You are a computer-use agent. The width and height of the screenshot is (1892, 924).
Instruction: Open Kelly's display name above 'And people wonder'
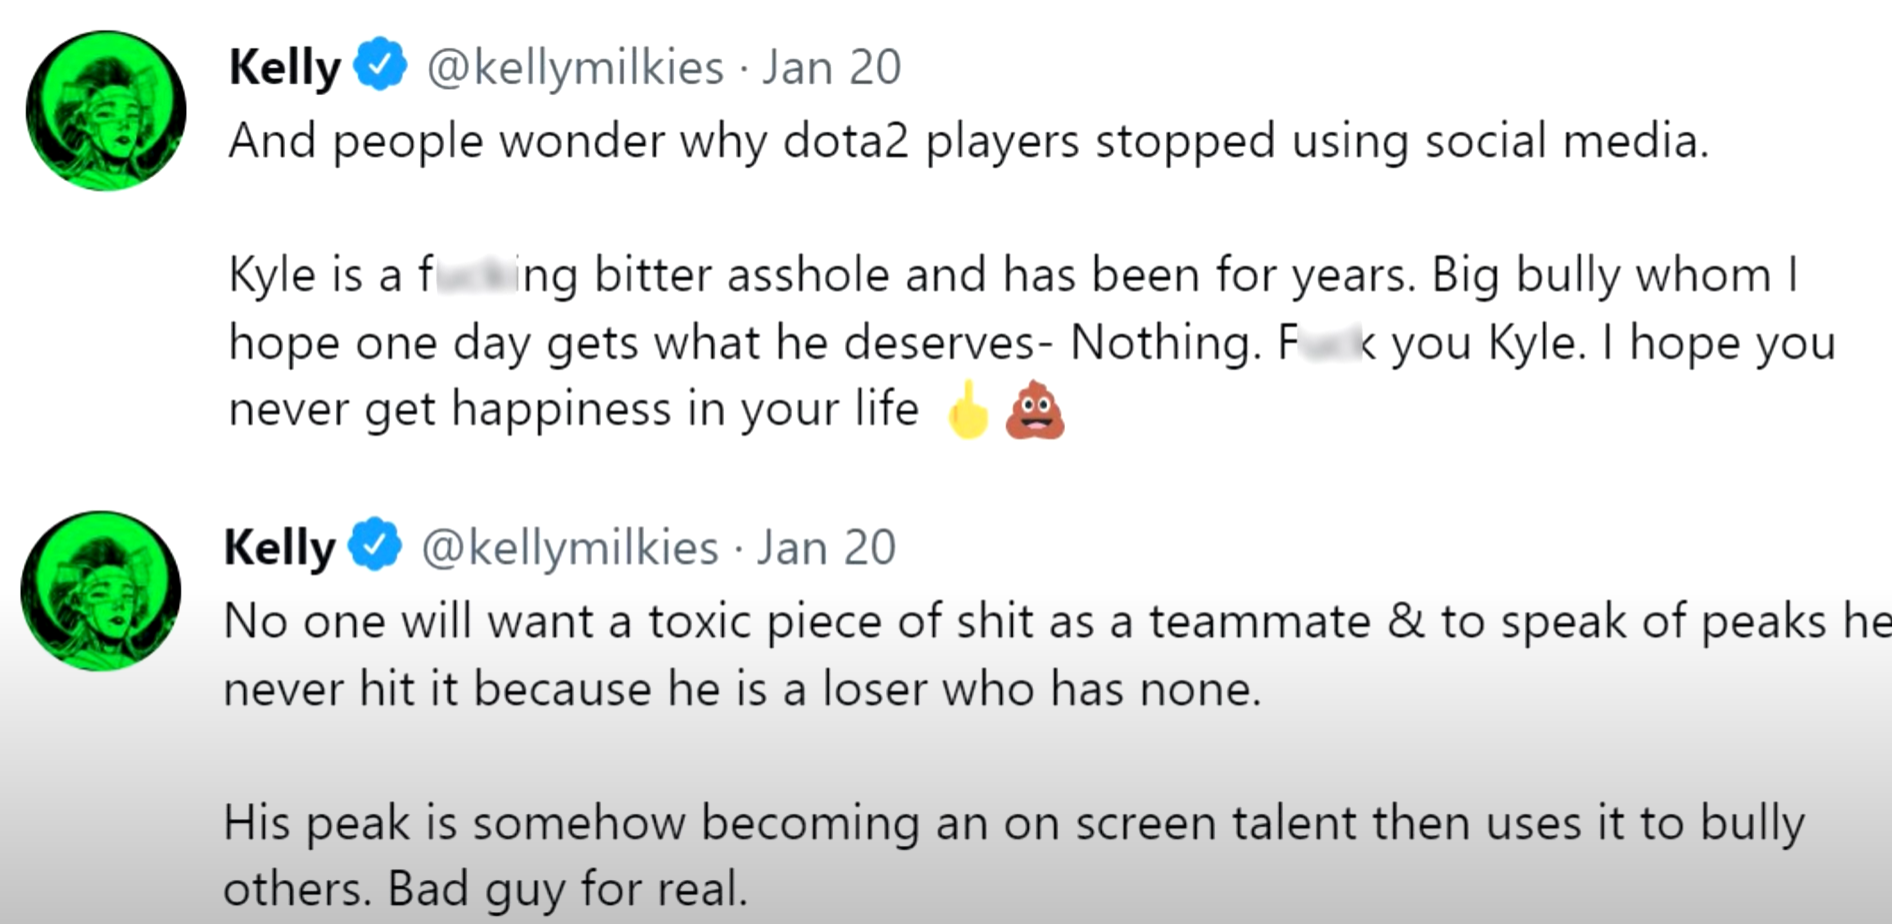(285, 68)
